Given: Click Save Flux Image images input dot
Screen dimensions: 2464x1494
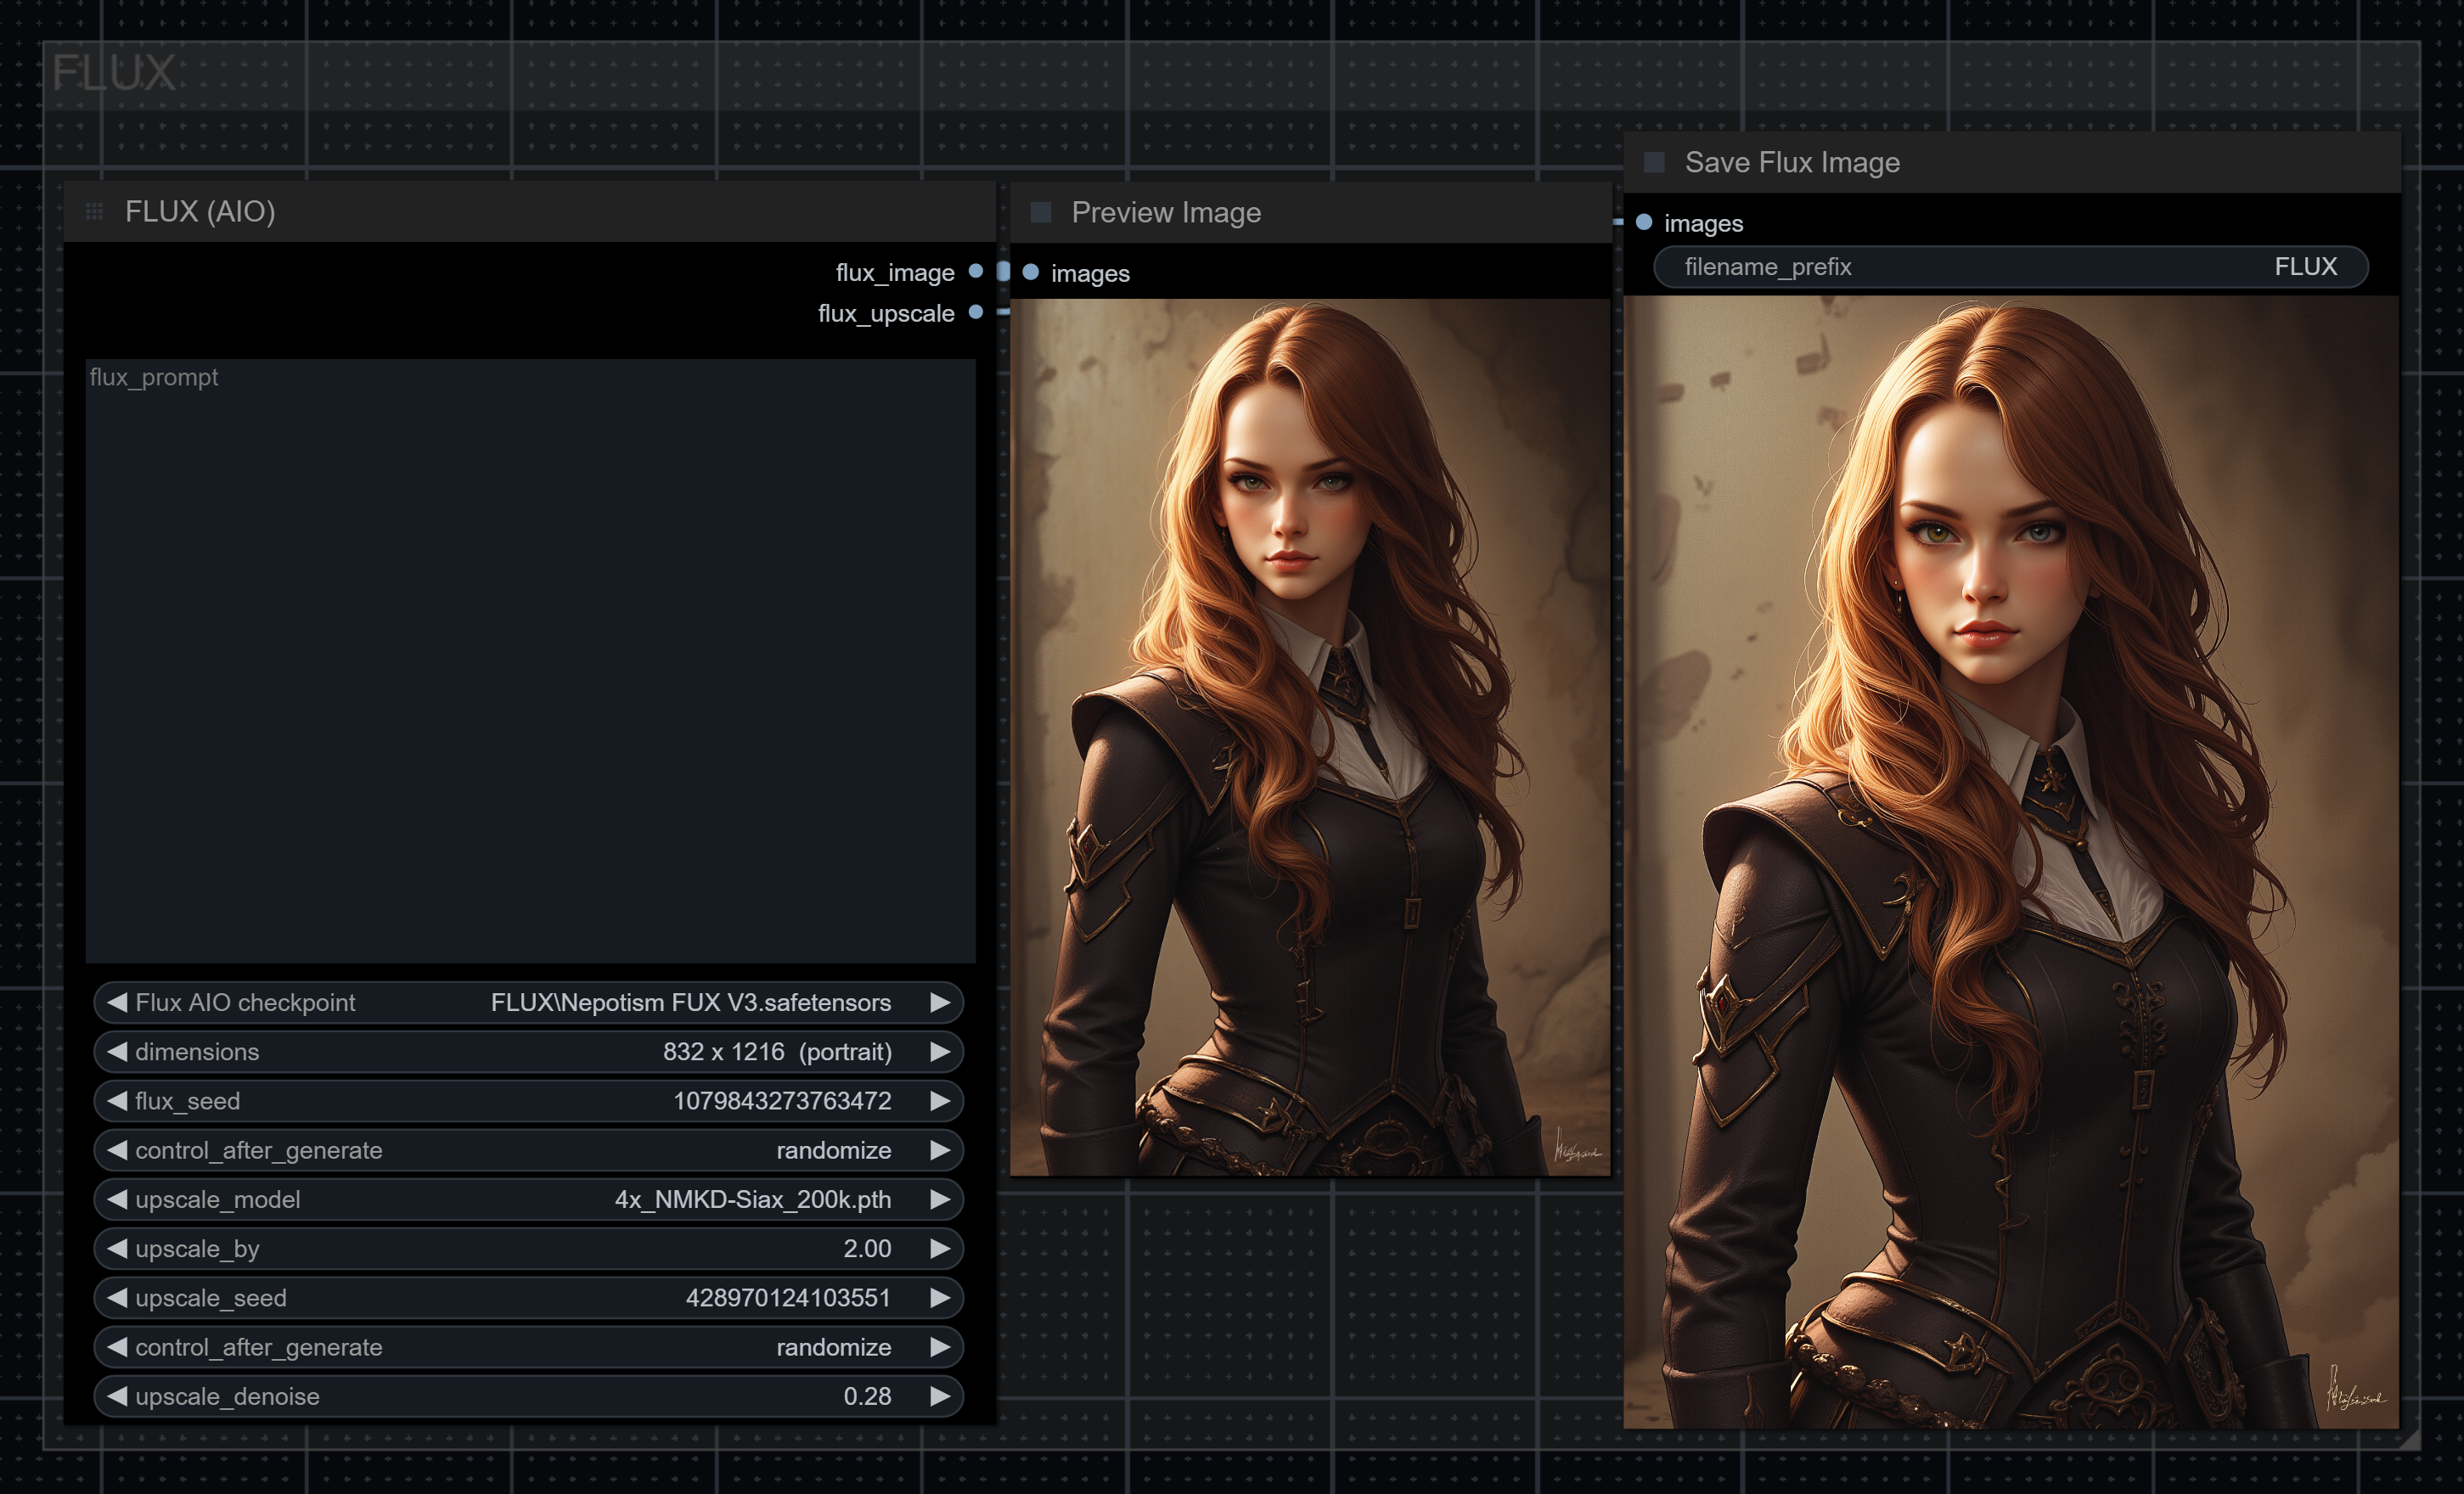Looking at the screenshot, I should pos(1644,222).
